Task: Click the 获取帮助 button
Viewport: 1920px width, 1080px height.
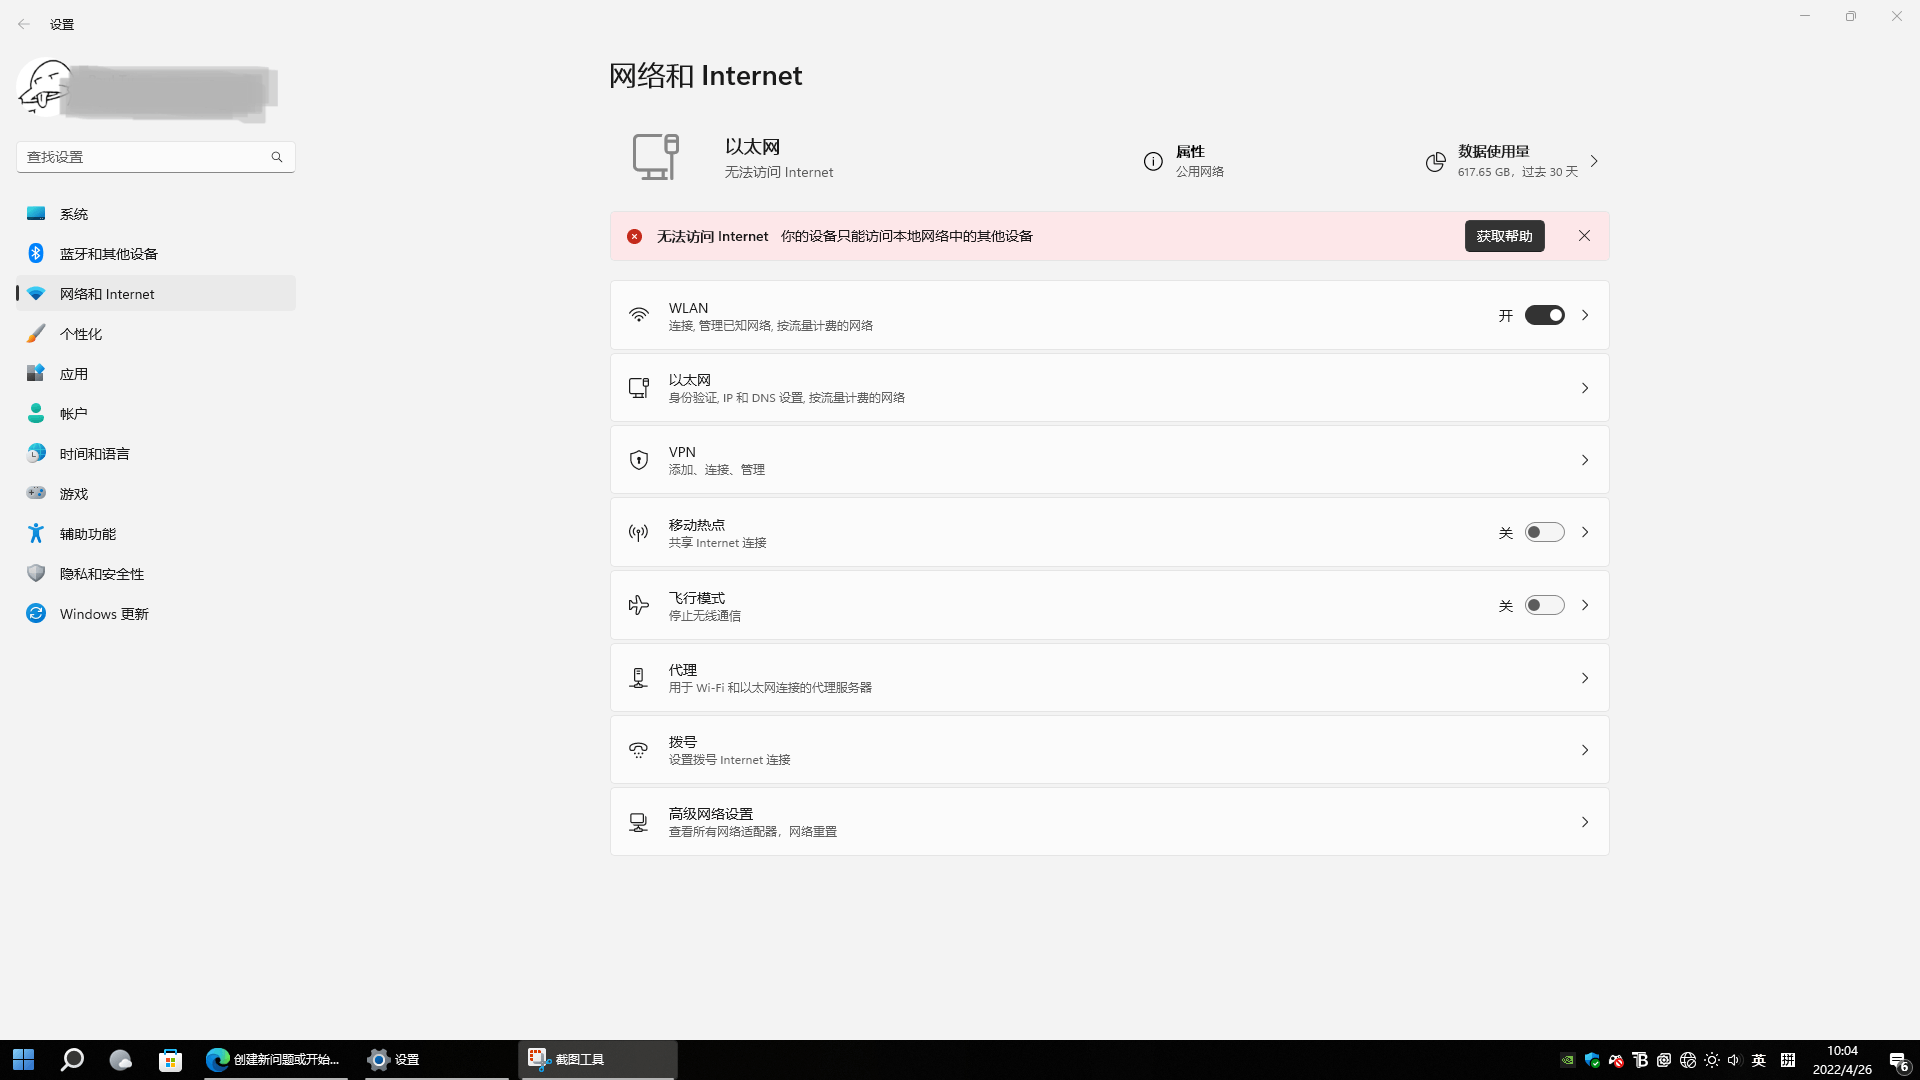Action: [x=1504, y=236]
